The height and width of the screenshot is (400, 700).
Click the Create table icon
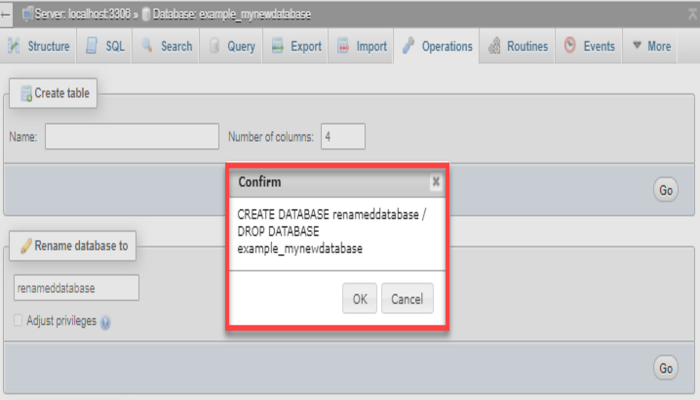[x=26, y=93]
